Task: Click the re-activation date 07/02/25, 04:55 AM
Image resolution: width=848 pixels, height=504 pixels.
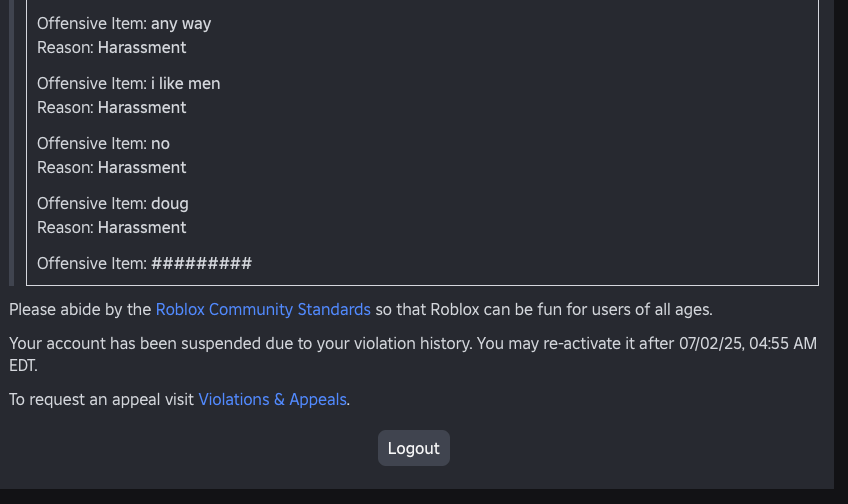Action: tap(747, 343)
